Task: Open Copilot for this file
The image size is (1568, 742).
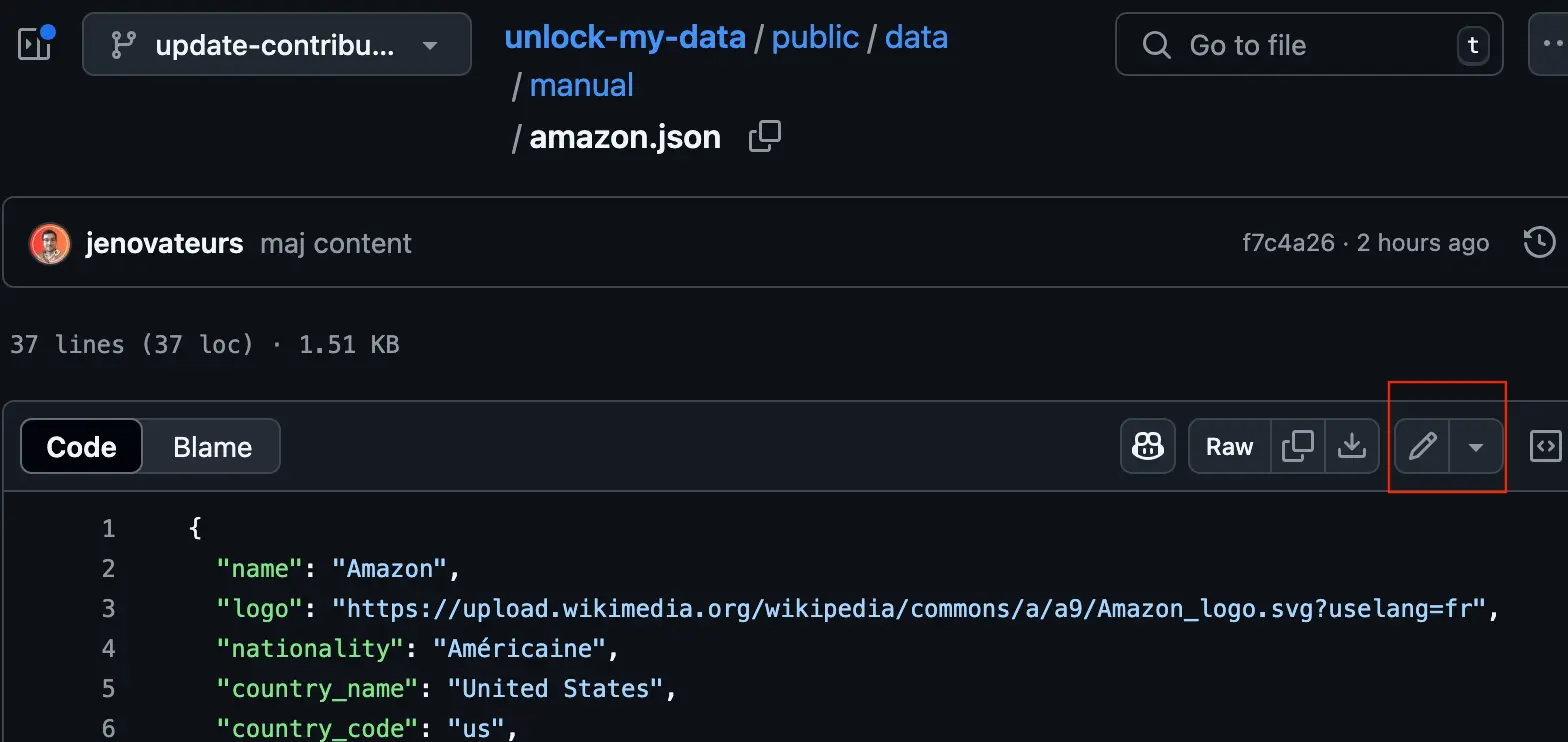Action: [1147, 446]
